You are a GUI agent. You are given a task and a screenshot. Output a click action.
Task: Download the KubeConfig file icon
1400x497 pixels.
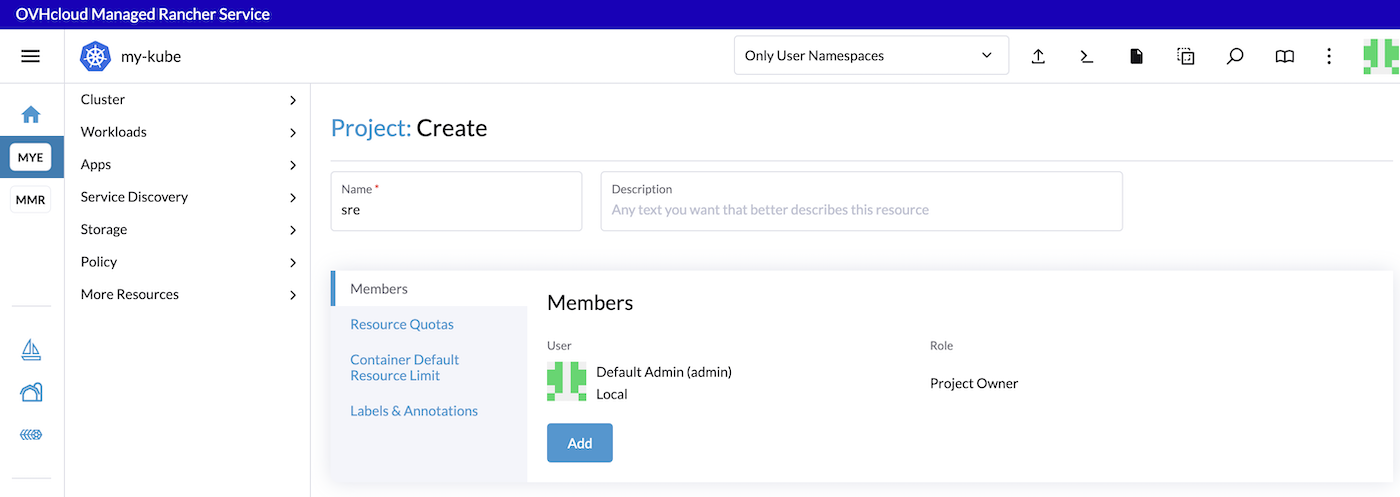[1136, 56]
